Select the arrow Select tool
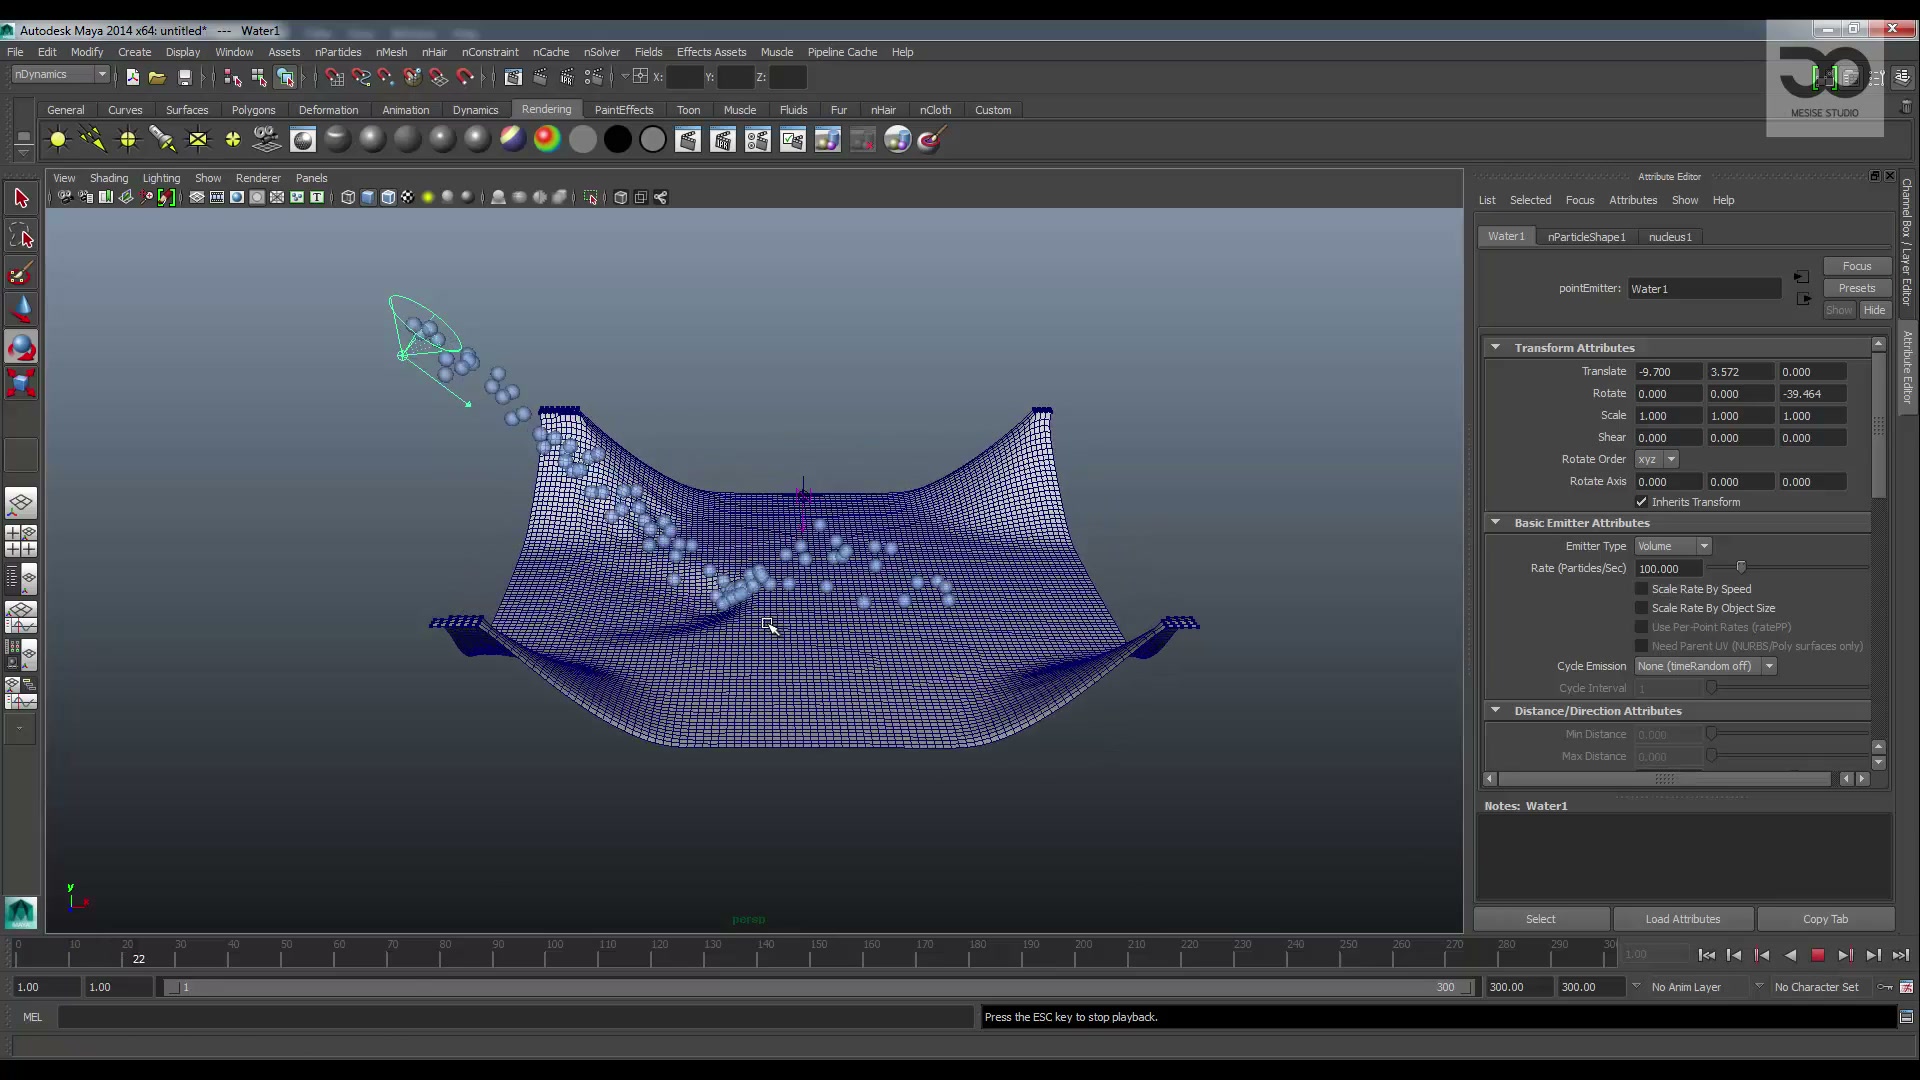The image size is (1920, 1080). [x=21, y=198]
